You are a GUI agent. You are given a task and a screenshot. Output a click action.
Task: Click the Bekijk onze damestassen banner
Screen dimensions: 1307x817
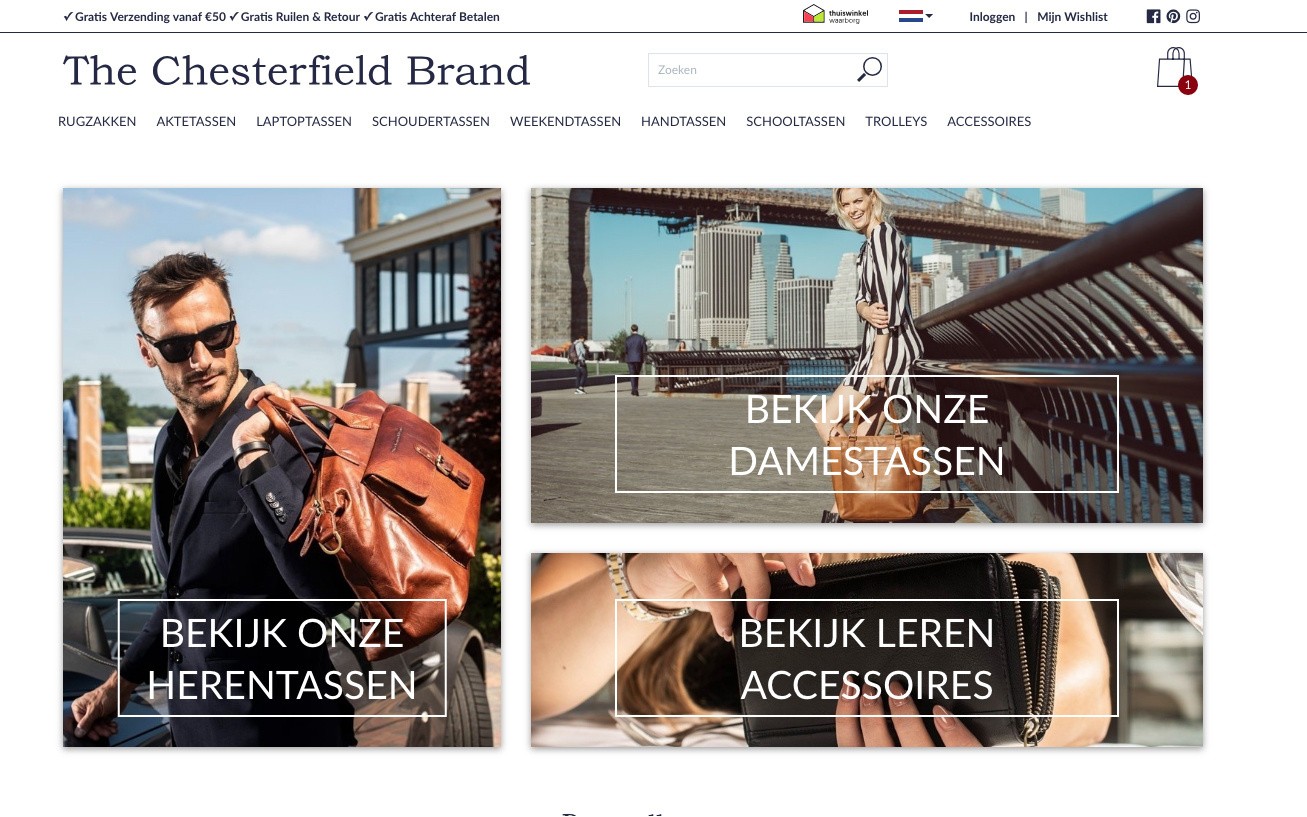click(x=867, y=355)
